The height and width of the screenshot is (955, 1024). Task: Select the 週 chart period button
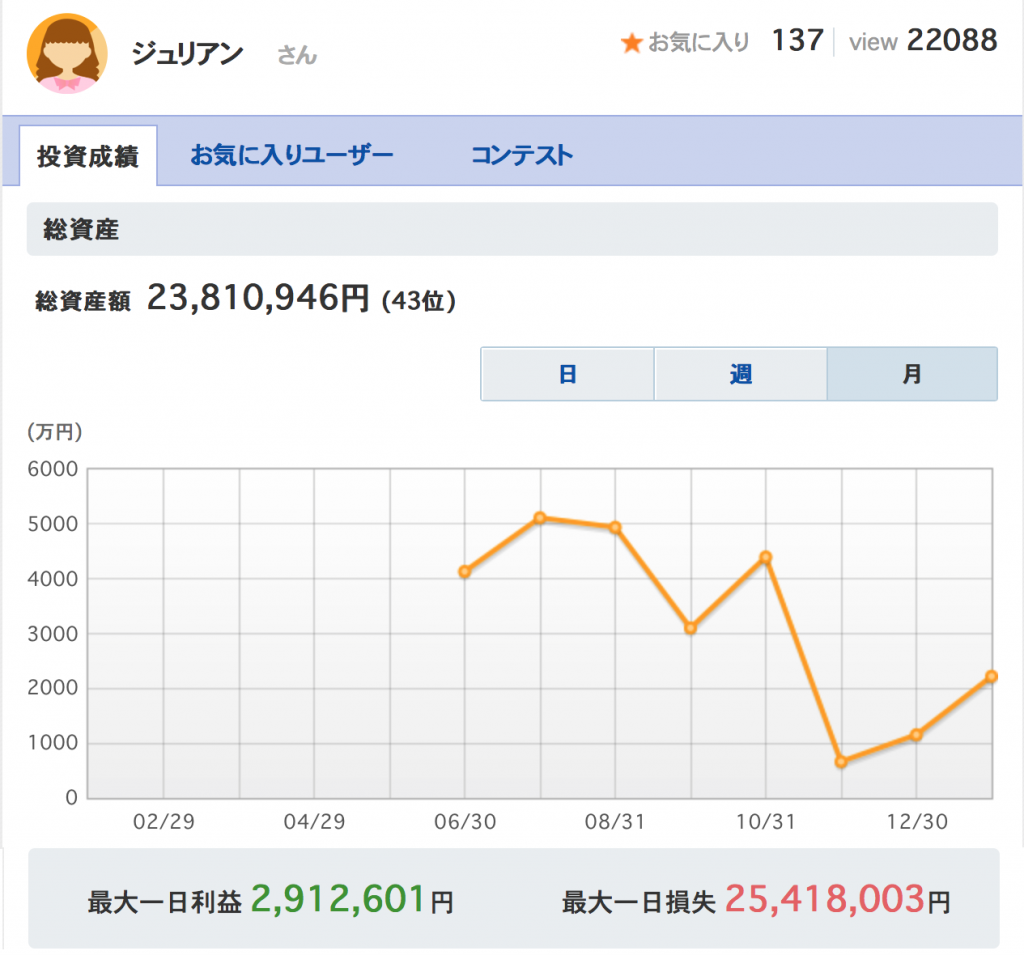(741, 374)
